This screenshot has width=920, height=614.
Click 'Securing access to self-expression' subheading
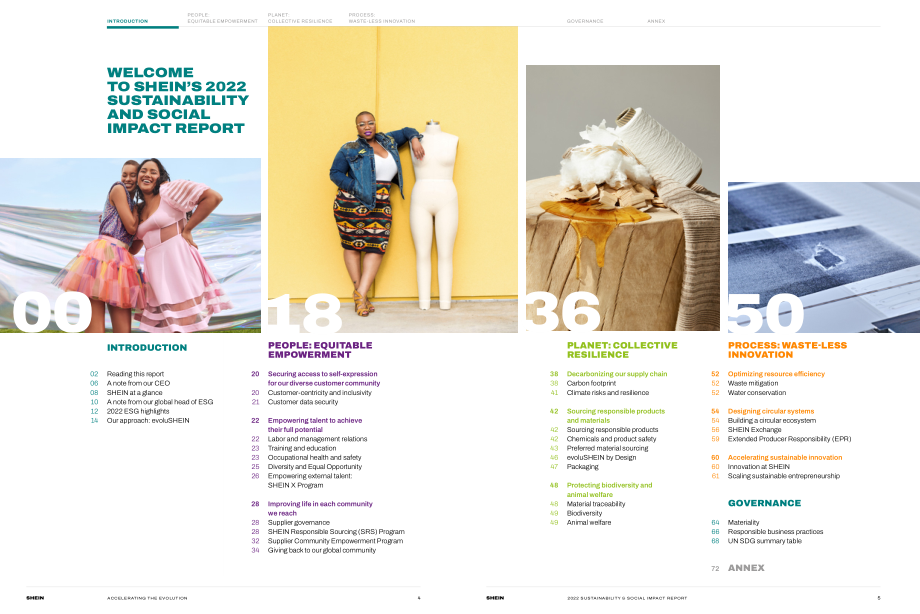323,374
